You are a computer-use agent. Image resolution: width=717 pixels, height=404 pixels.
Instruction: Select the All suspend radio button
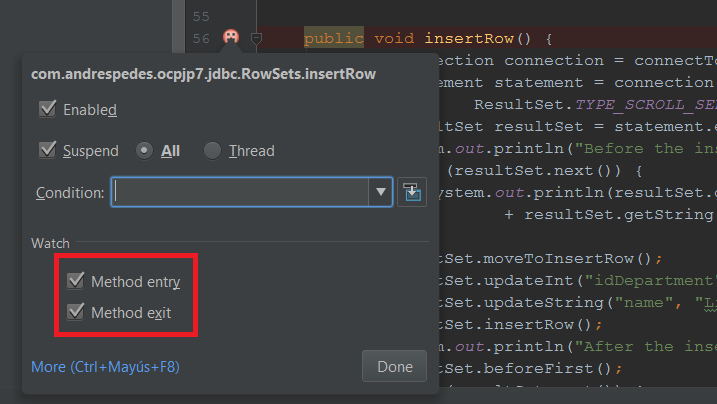click(x=144, y=150)
